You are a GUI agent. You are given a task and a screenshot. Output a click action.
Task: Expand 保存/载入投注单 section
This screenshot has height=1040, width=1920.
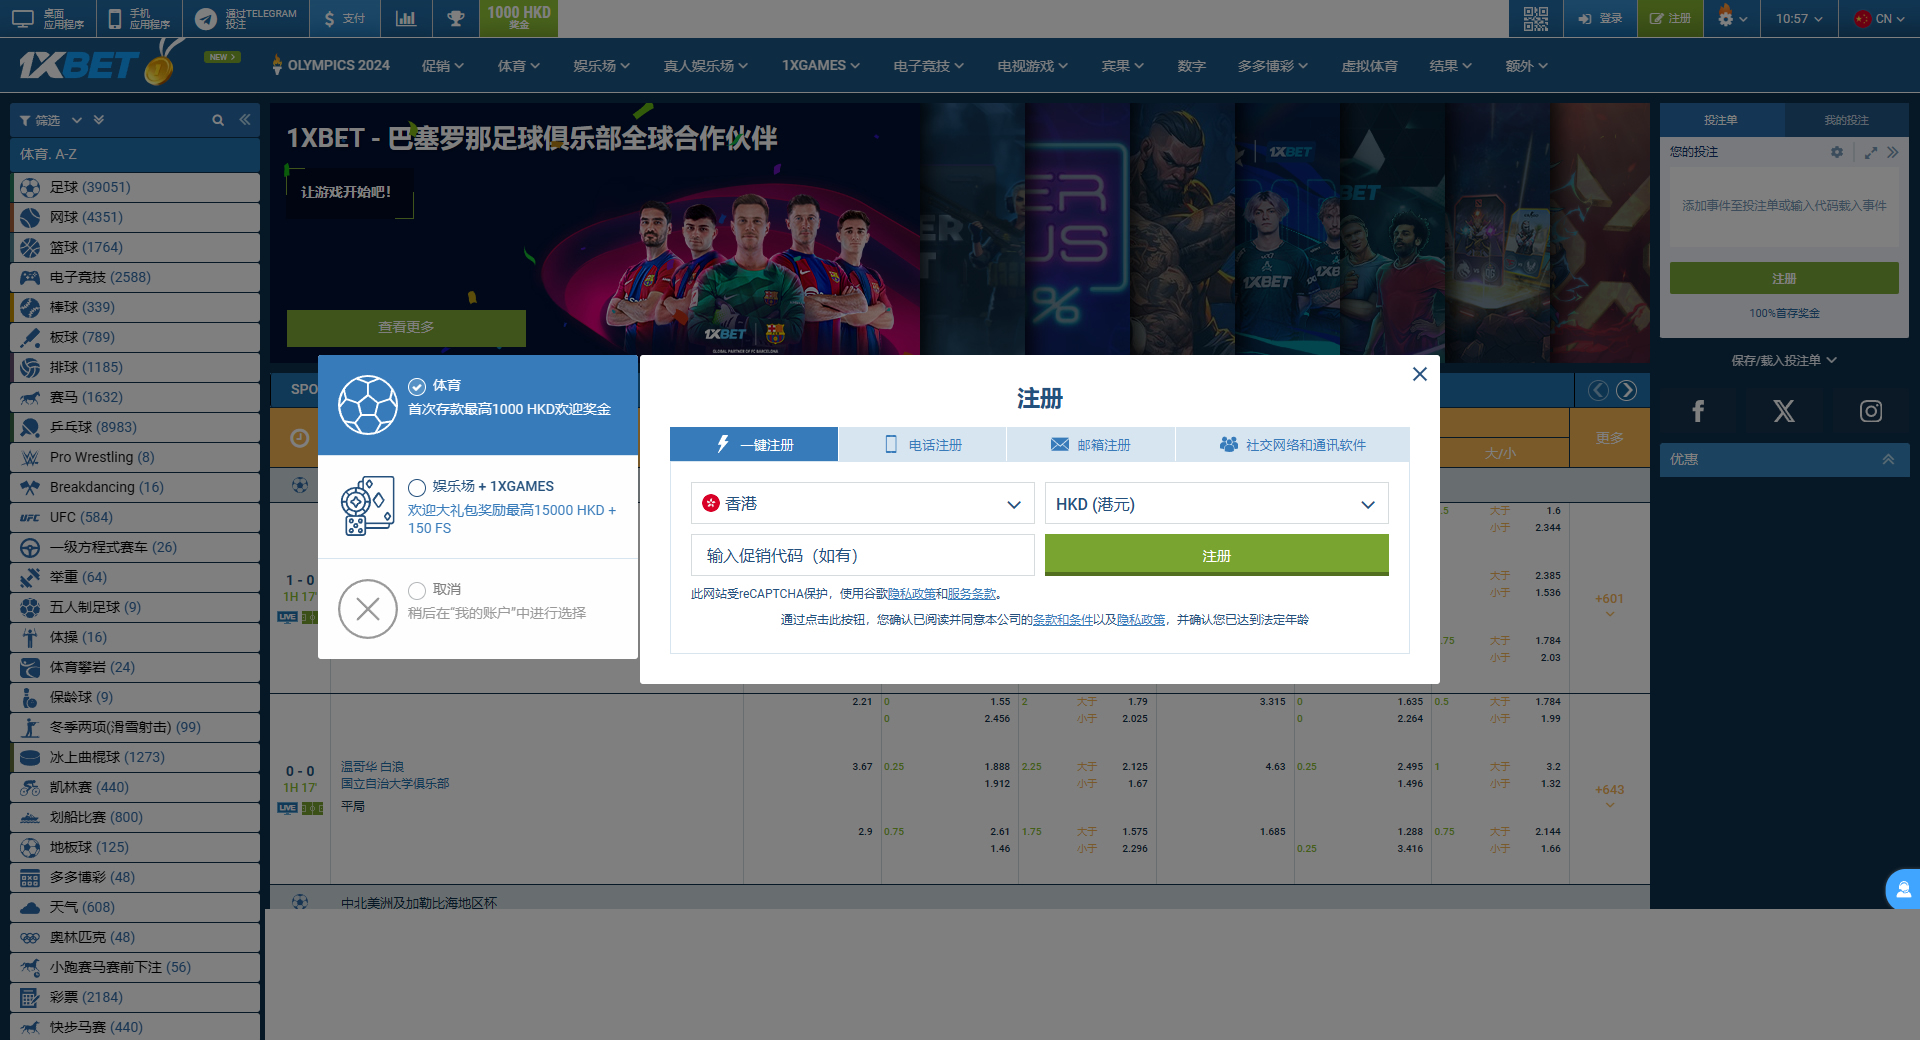click(1784, 360)
